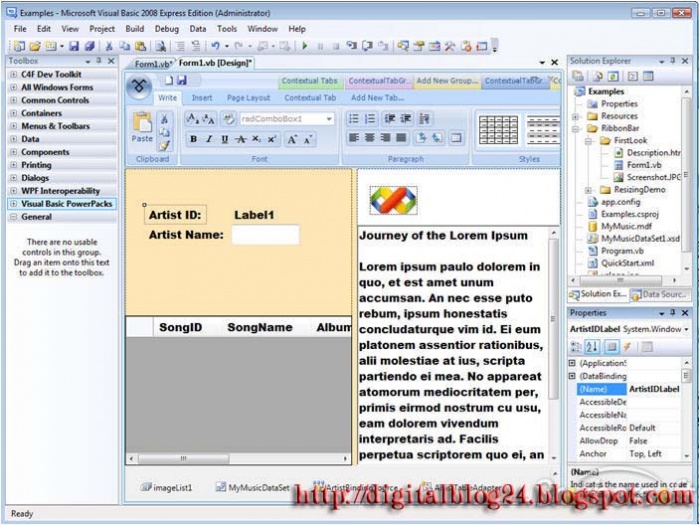The width and height of the screenshot is (700, 525).
Task: Switch to the Data Sources panel tab
Action: [x=659, y=295]
